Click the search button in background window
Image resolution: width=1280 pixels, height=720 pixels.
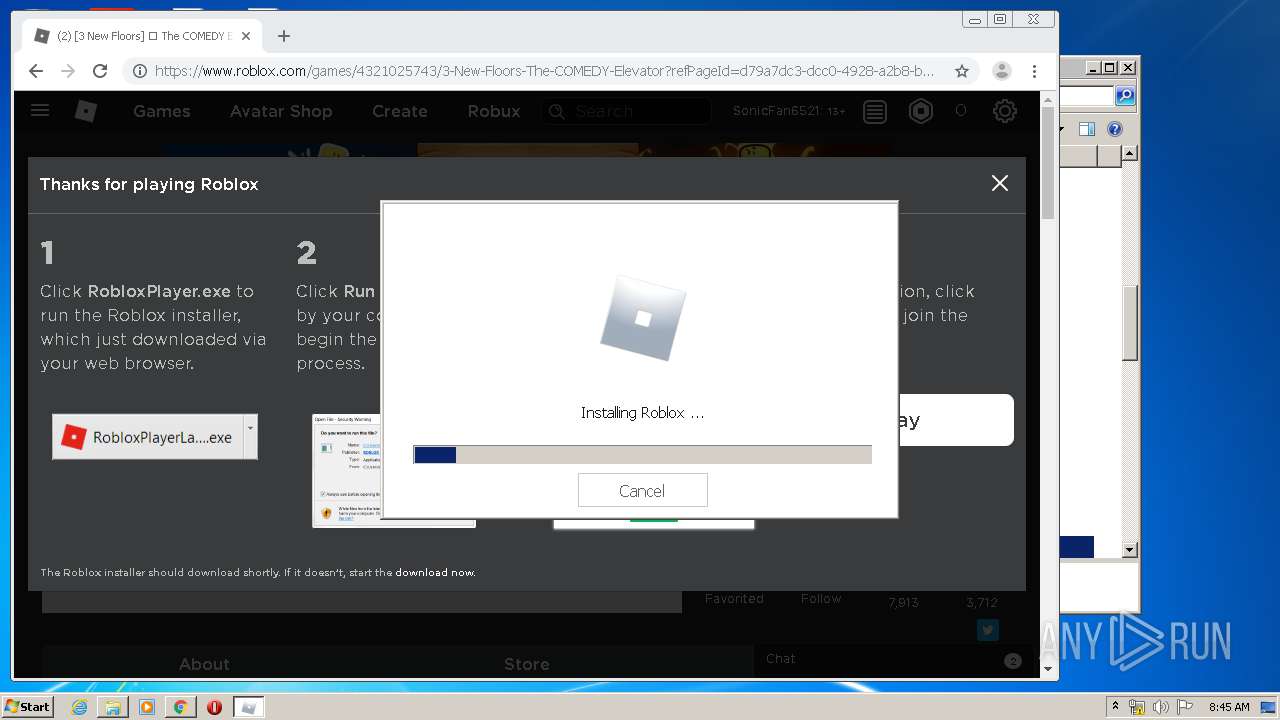1126,96
